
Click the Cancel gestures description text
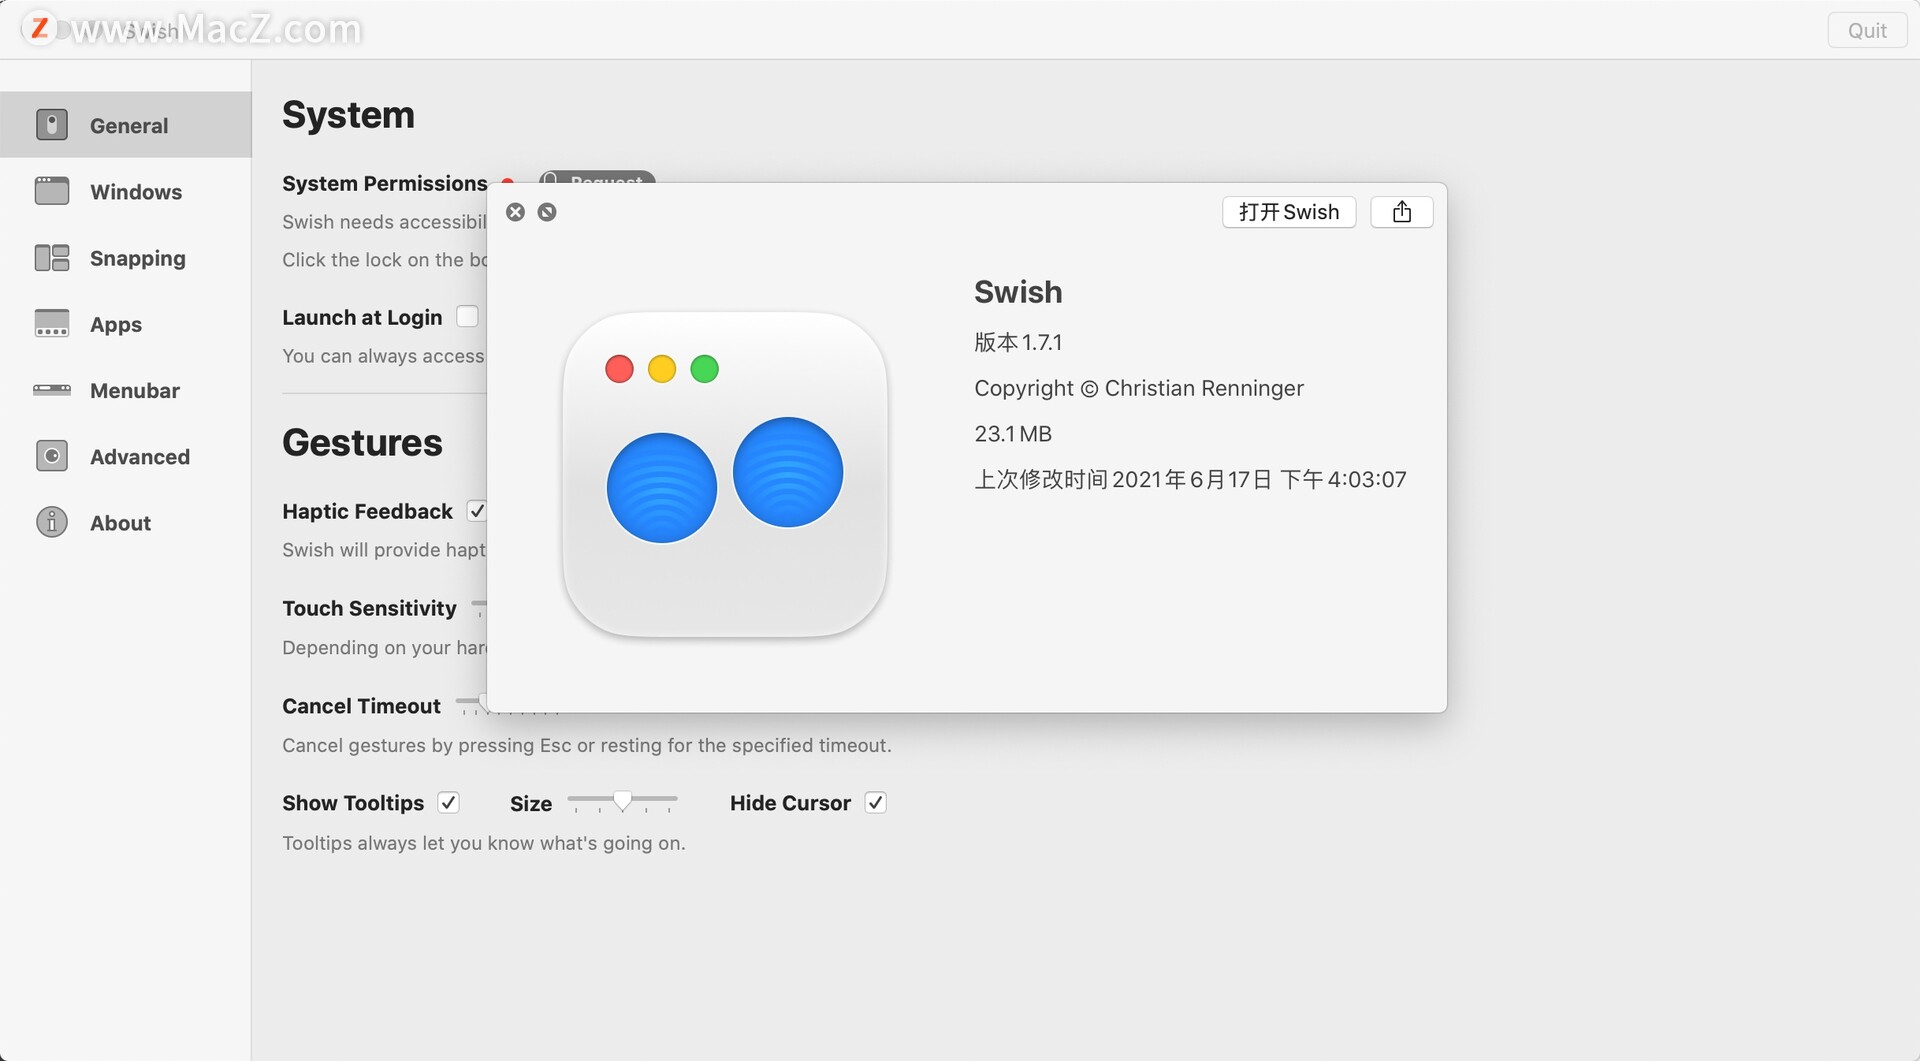[587, 746]
